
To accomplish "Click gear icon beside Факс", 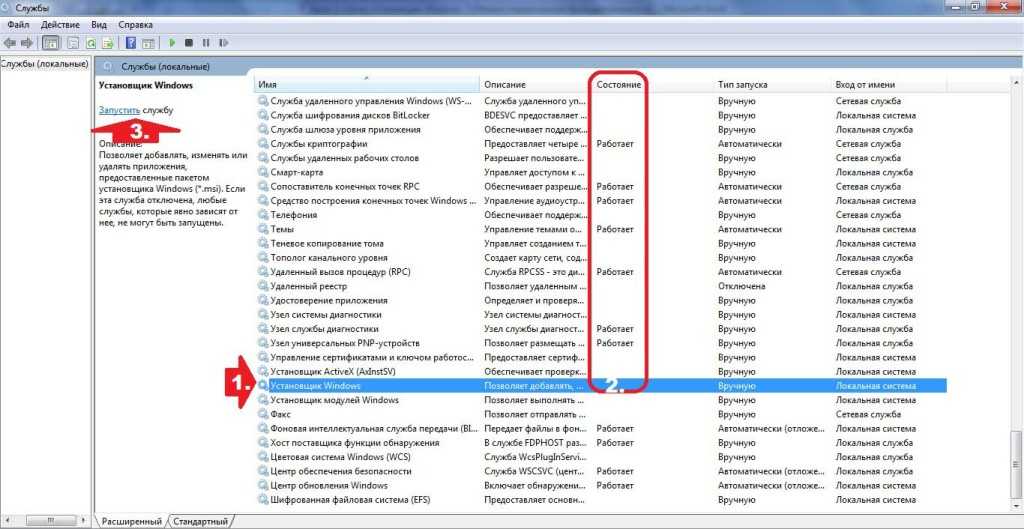I will click(263, 414).
